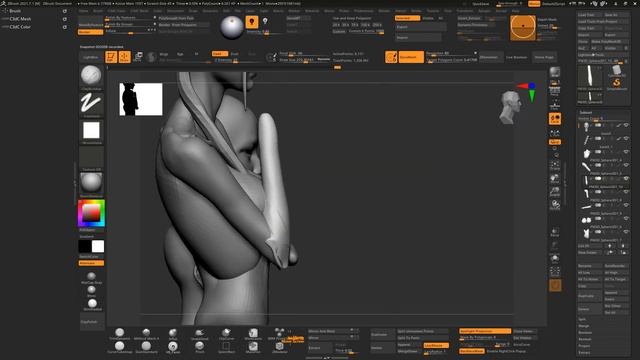Click the Frame icon in right shelf
Image resolution: width=640 pixels, height=360 pixels.
pyautogui.click(x=555, y=165)
